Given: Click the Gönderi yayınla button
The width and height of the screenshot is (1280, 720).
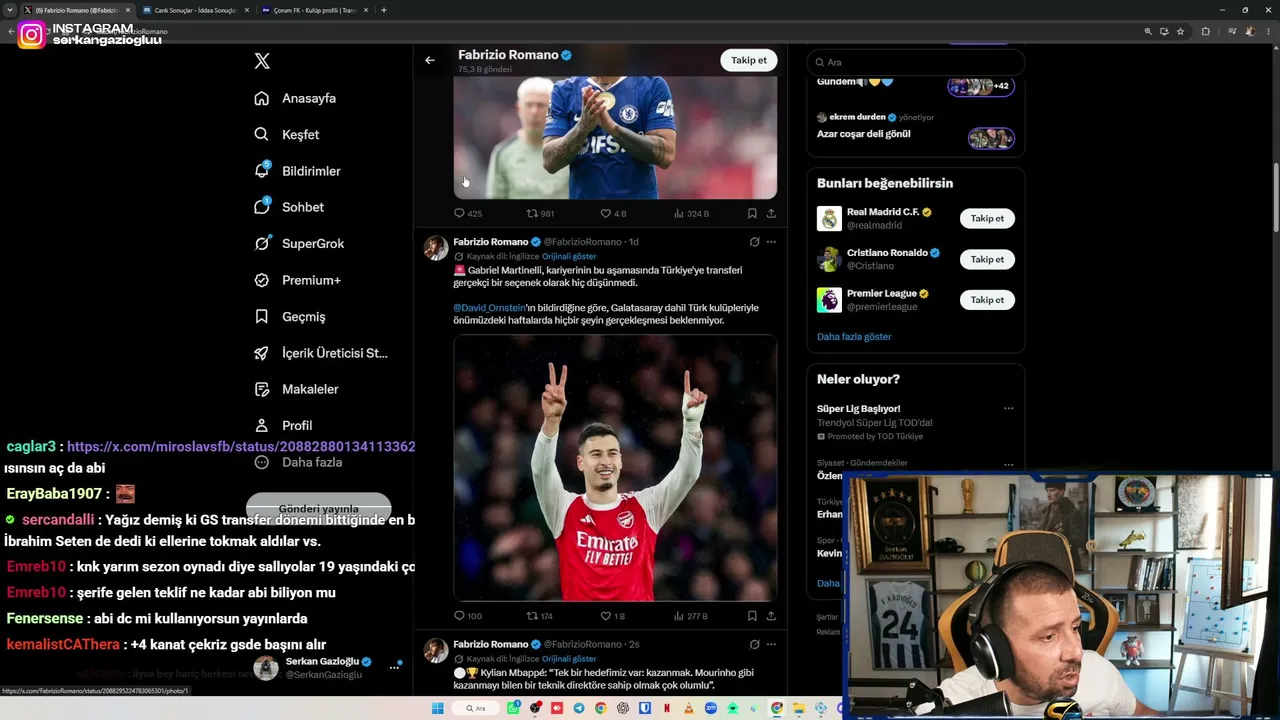Looking at the screenshot, I should pos(318,509).
